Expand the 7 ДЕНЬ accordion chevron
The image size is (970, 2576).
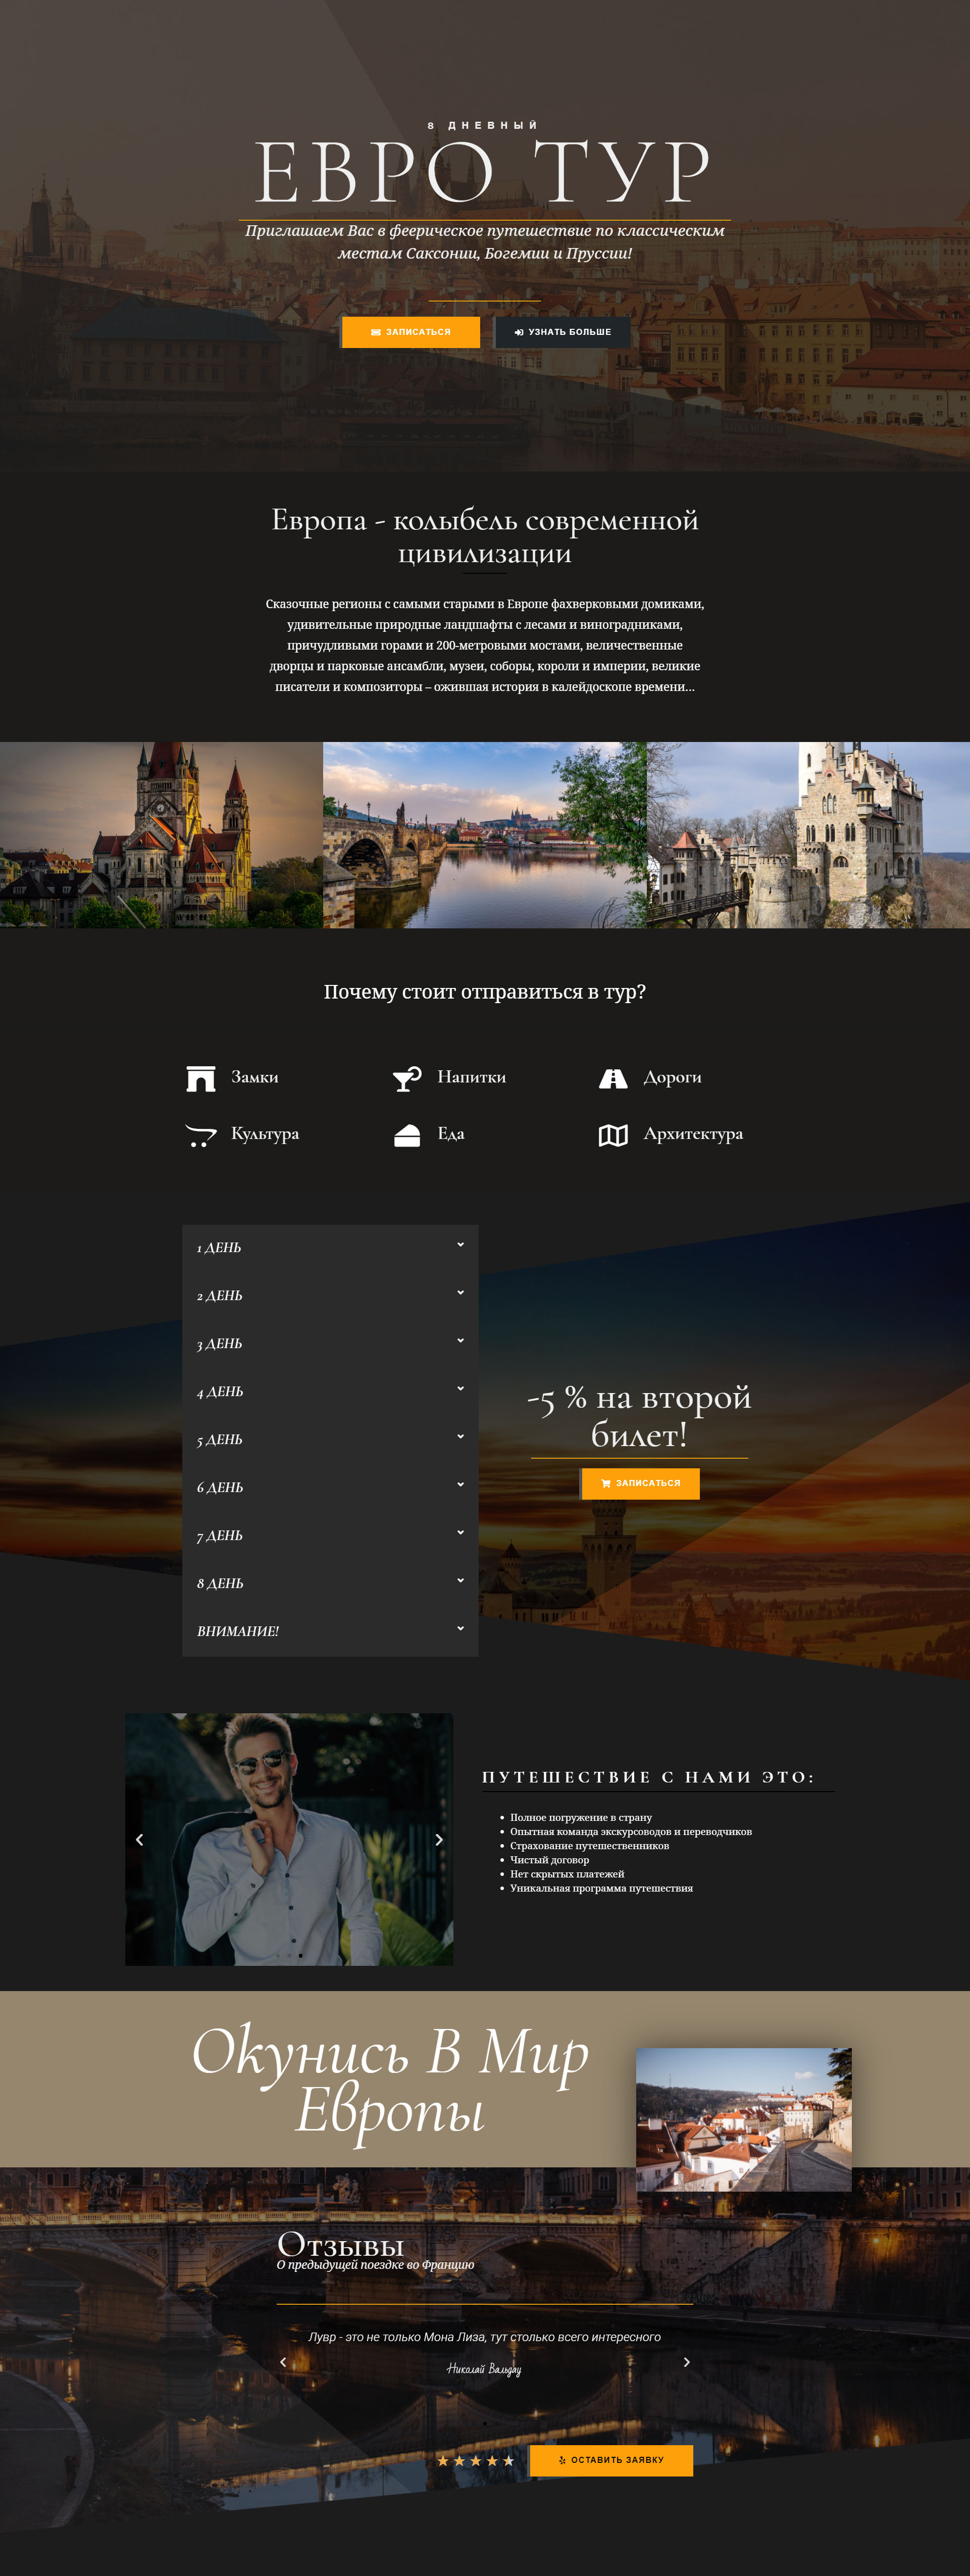pyautogui.click(x=460, y=1533)
